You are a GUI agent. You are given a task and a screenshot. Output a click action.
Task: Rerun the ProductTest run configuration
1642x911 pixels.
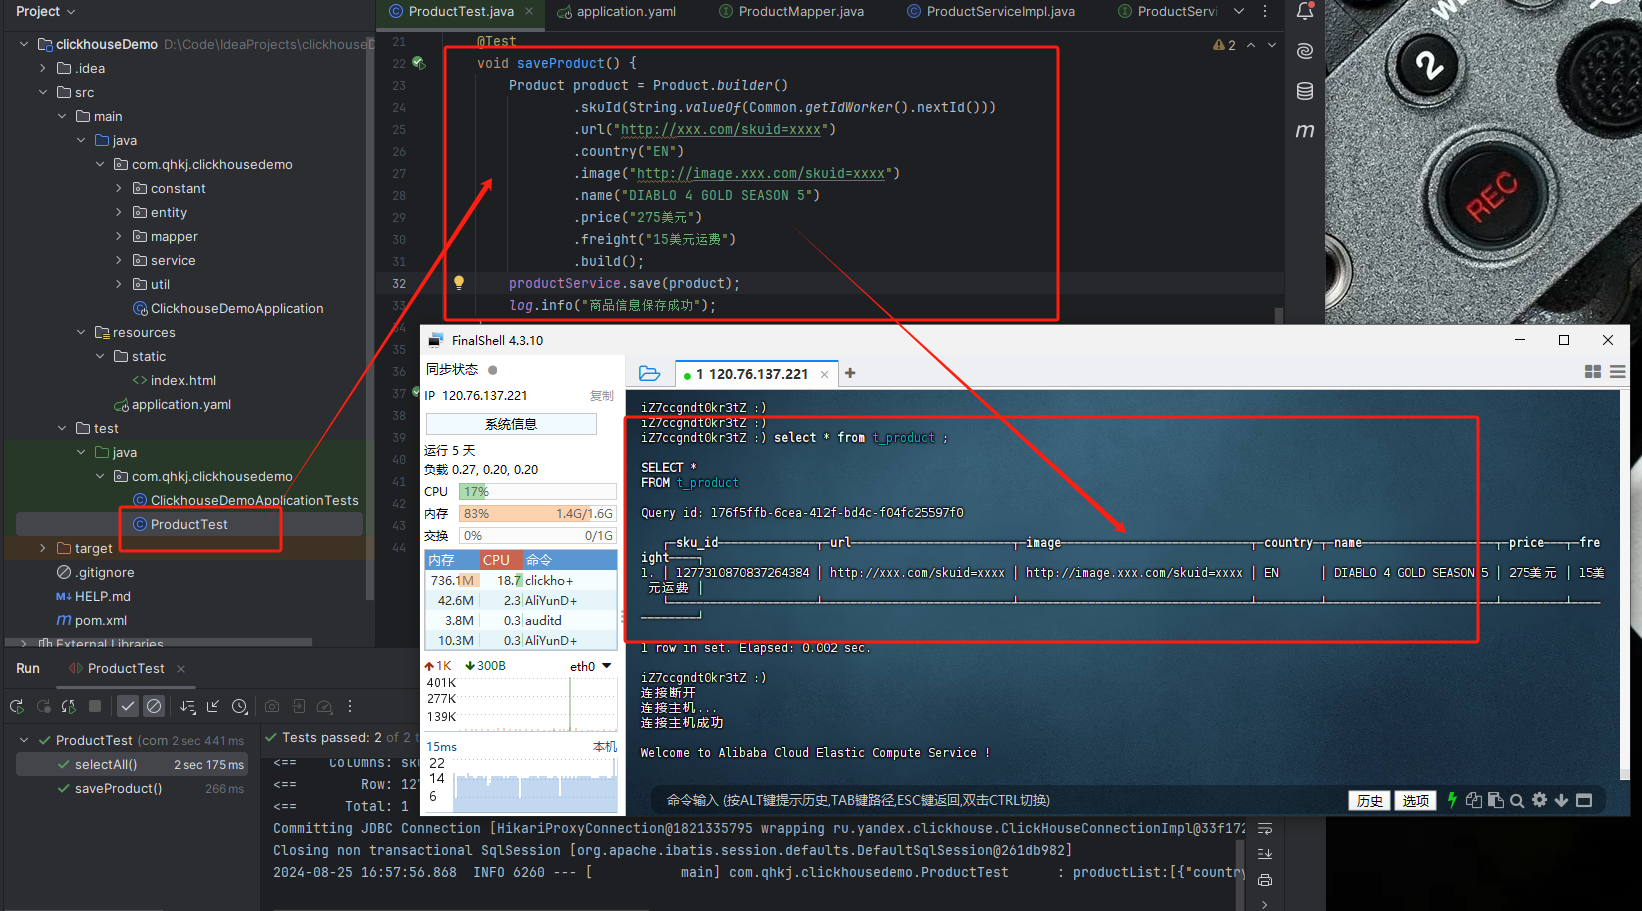click(16, 706)
